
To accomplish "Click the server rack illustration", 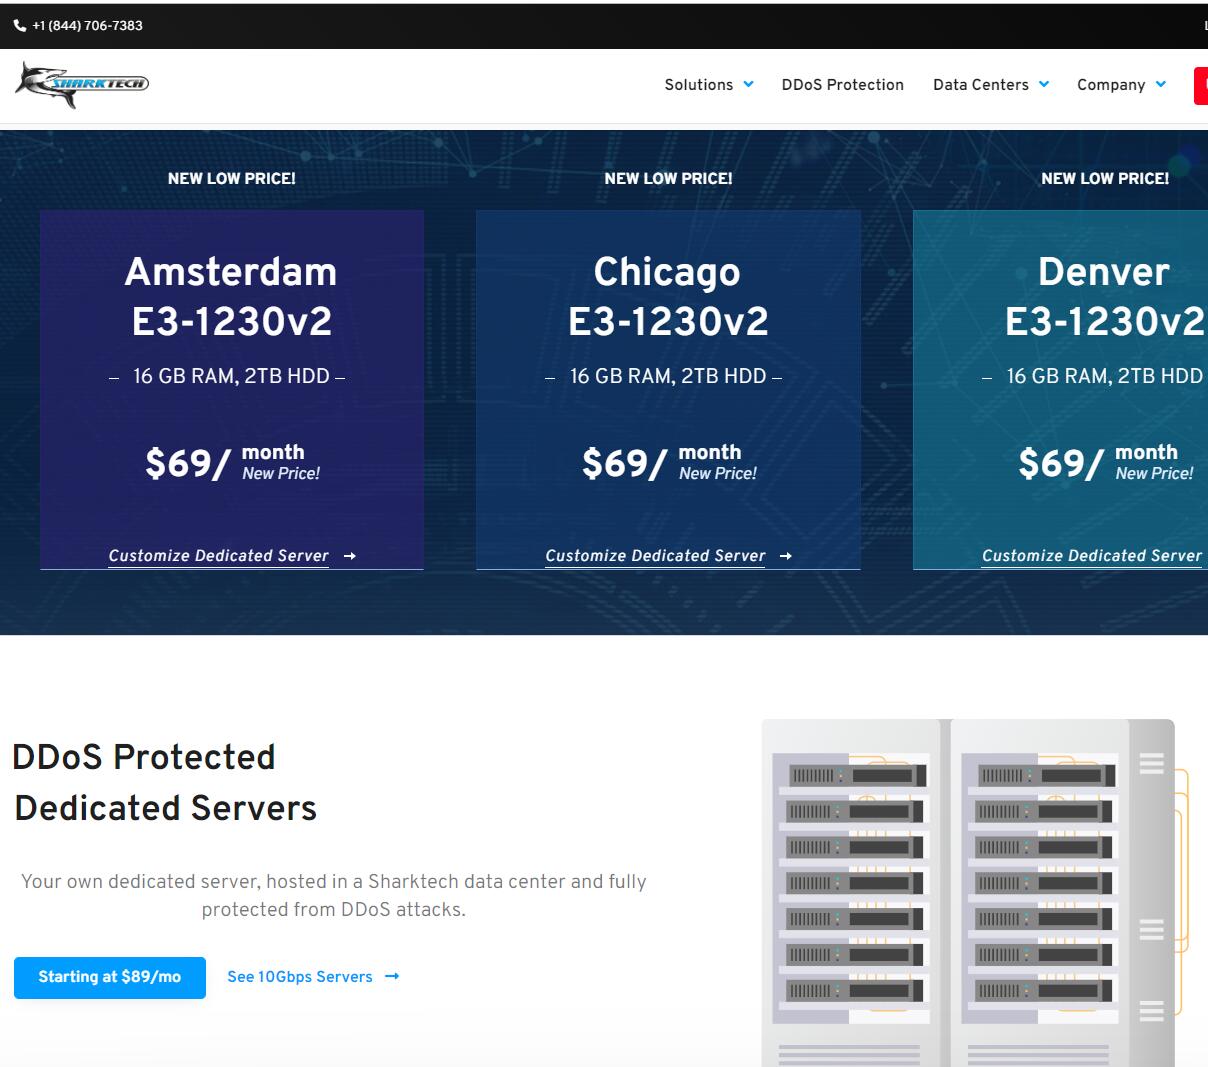I will tap(967, 890).
